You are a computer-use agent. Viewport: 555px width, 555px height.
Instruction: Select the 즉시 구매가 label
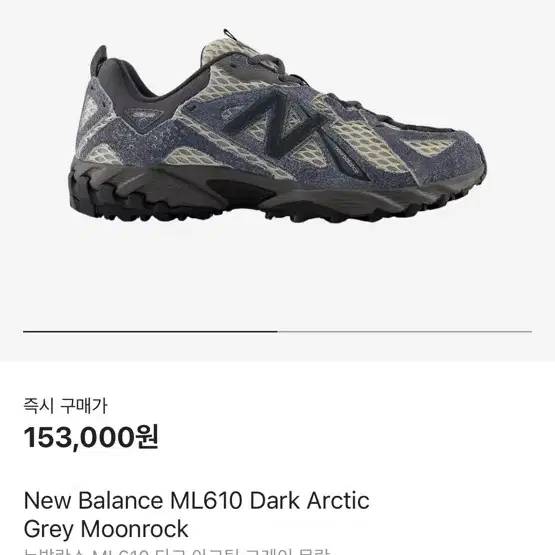pos(65,406)
